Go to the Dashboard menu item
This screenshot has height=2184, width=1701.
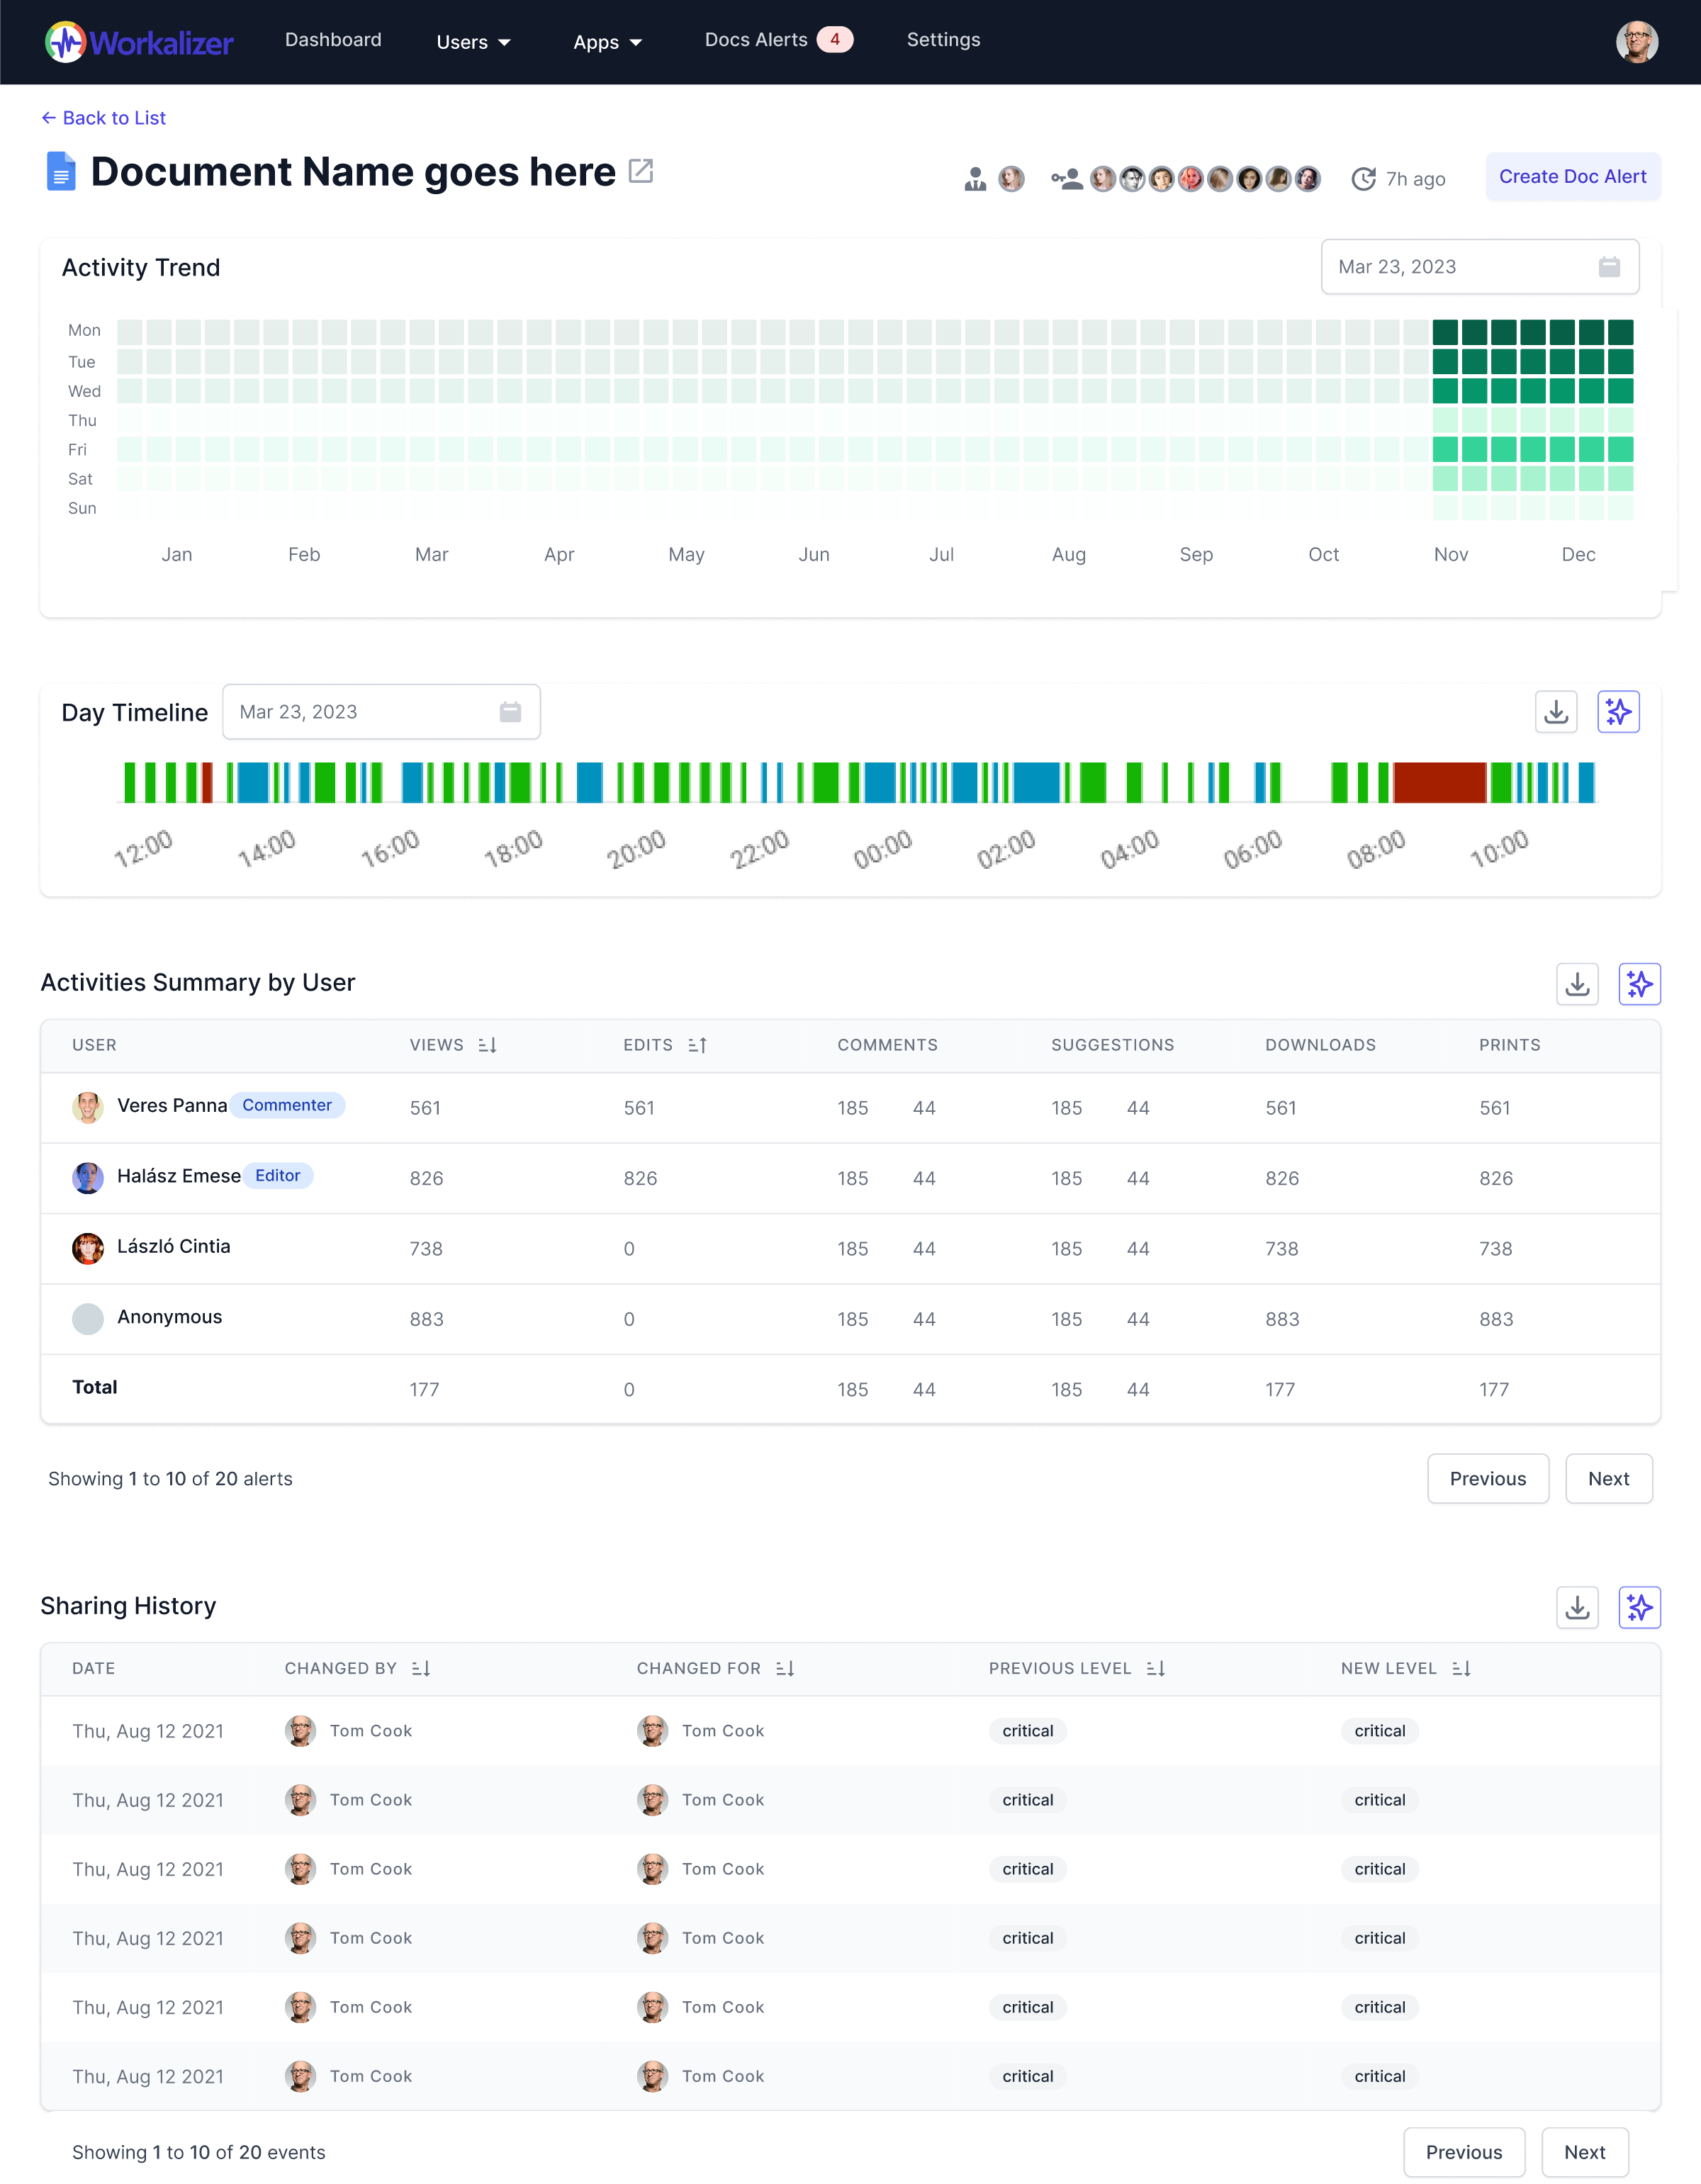(x=333, y=40)
